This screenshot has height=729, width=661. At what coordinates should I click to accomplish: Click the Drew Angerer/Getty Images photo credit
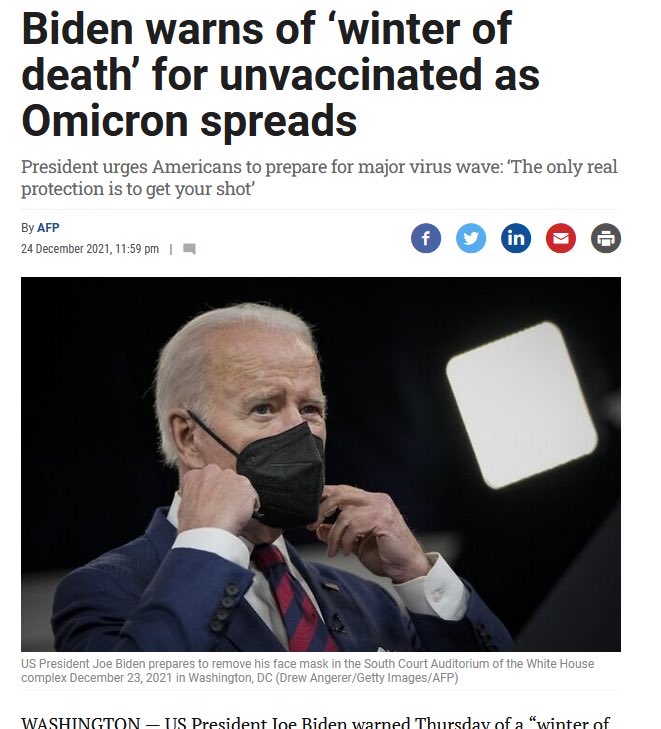coord(367,678)
